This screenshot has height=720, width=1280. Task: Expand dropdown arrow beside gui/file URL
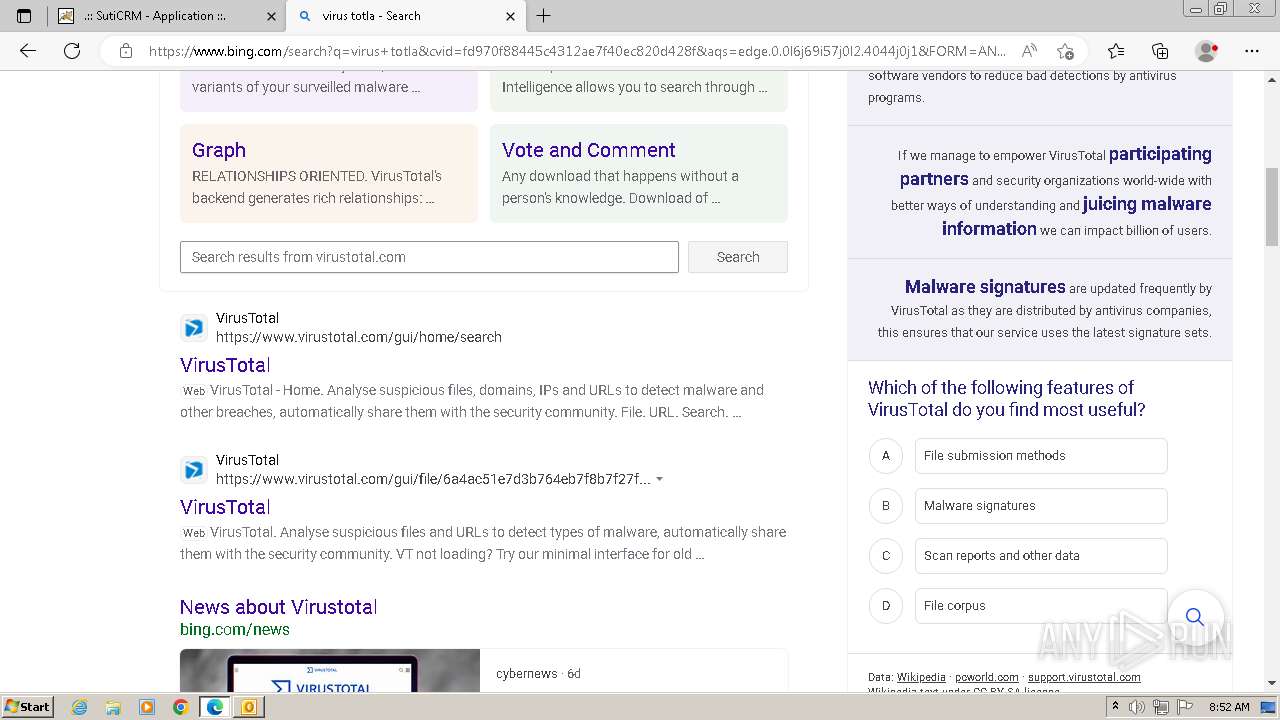[659, 479]
